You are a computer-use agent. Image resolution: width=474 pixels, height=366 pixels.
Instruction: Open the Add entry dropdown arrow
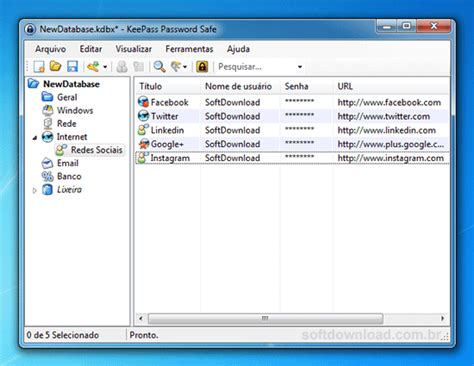click(105, 67)
